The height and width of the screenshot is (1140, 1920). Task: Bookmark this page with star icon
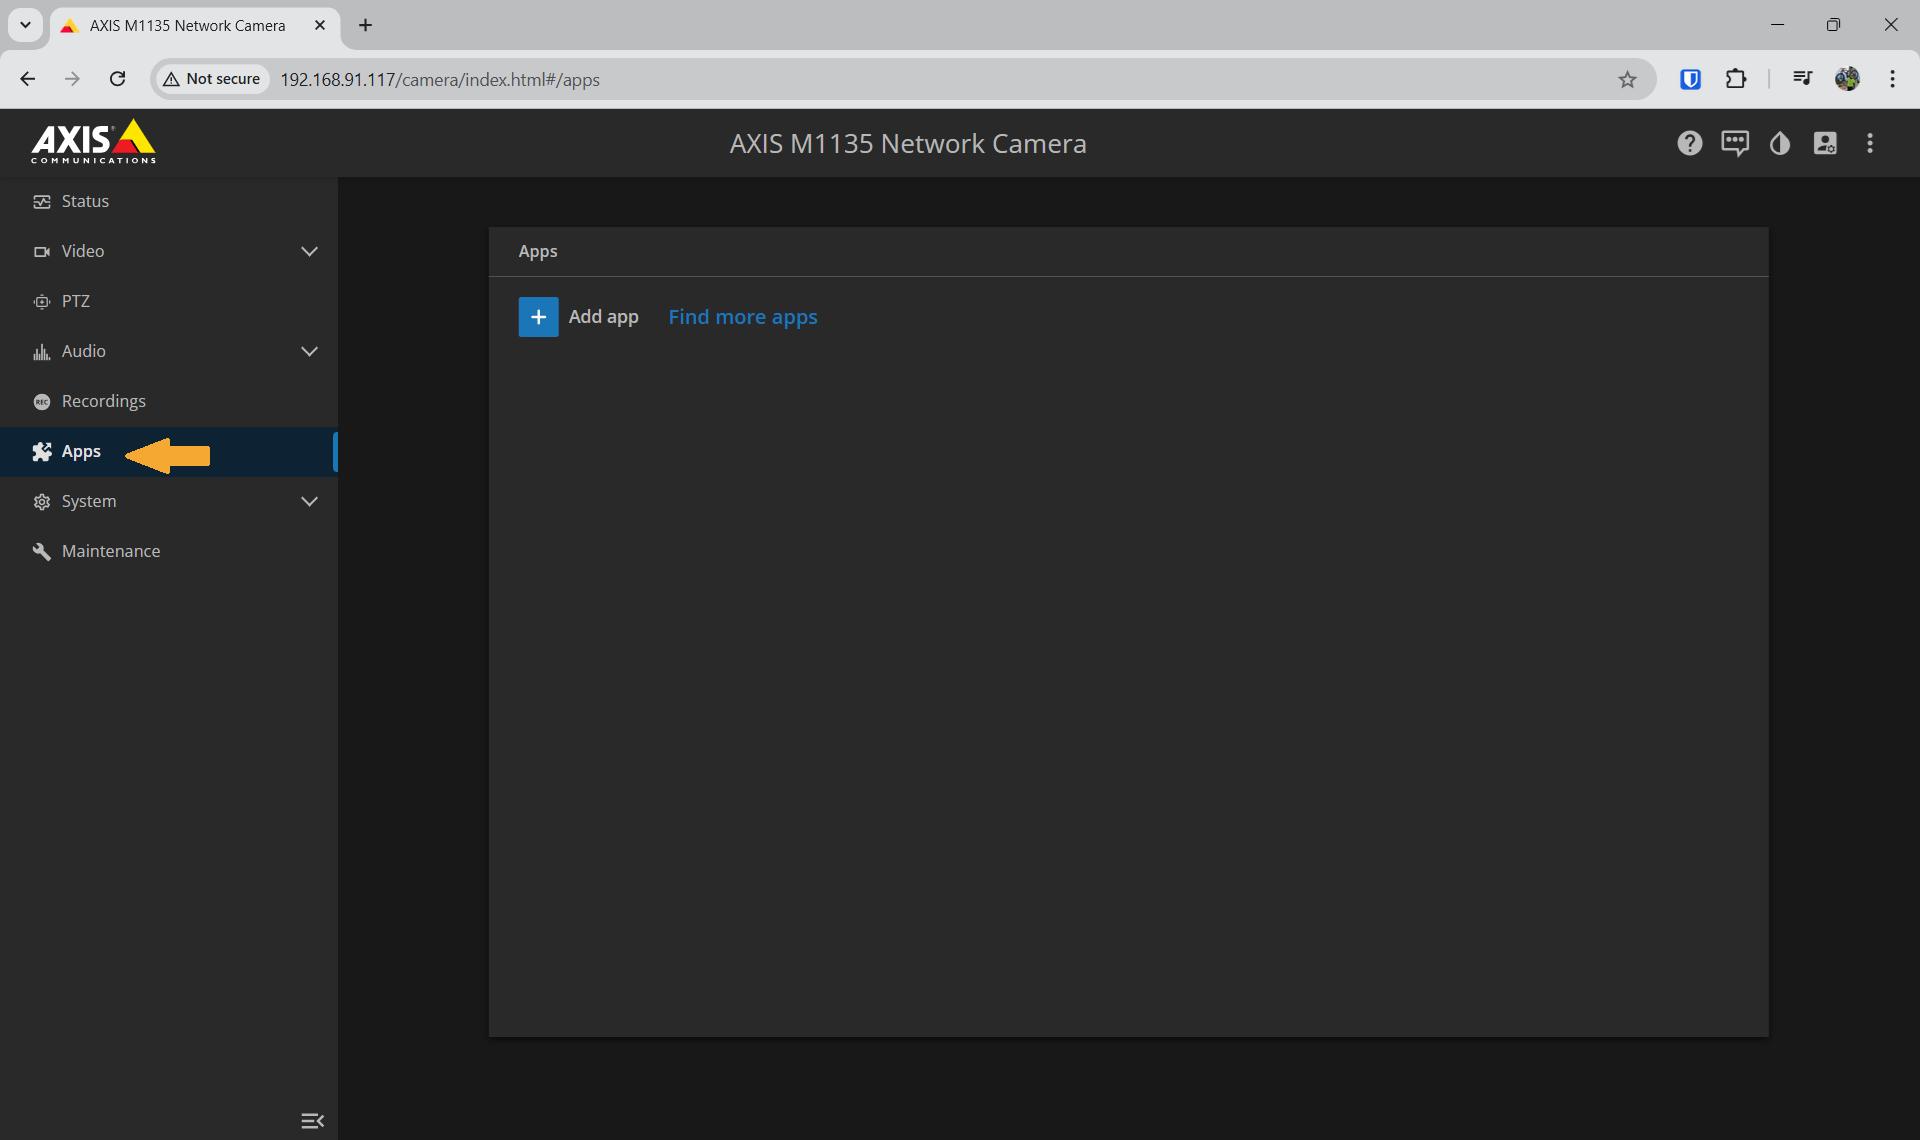(x=1627, y=79)
